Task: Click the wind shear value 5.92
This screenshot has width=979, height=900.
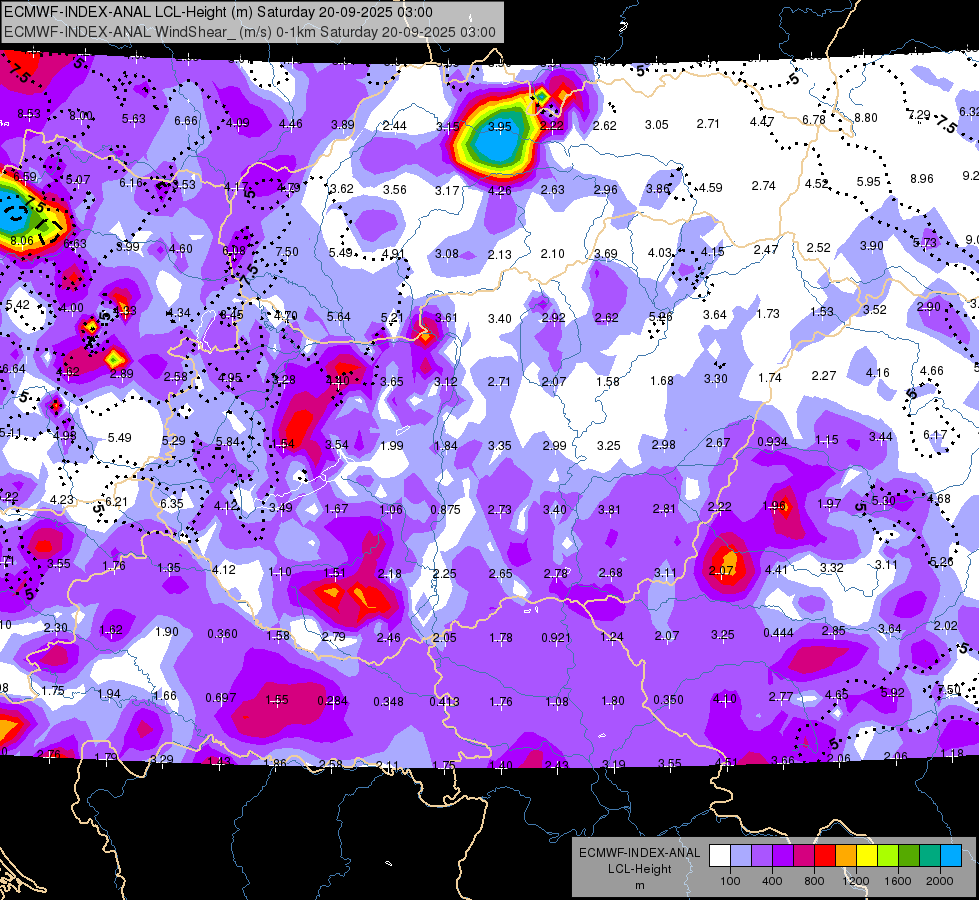Action: coord(892,693)
